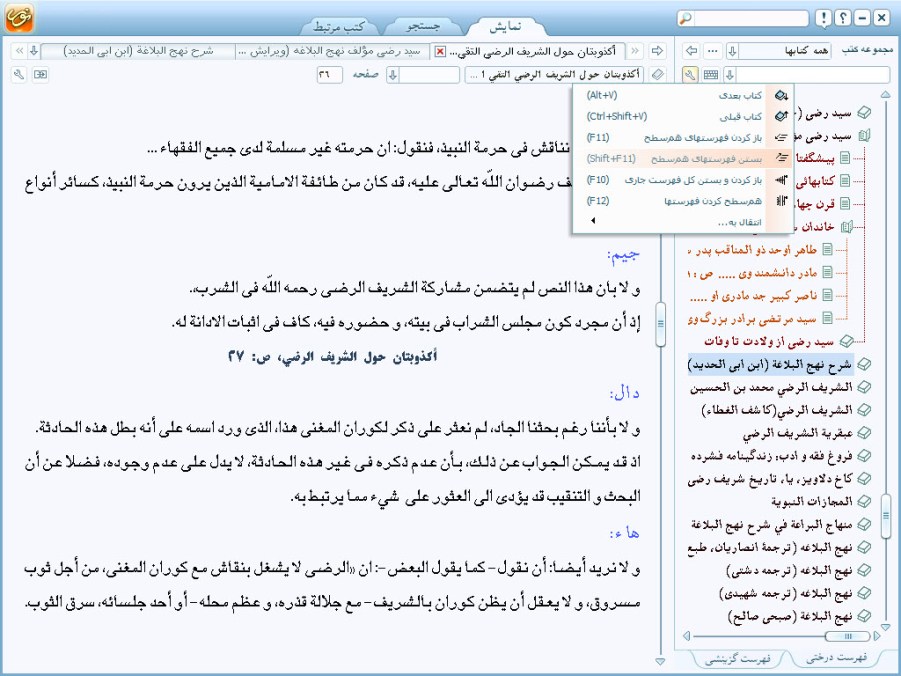The height and width of the screenshot is (676, 901).
Task: Click the page number field showing ٣٦
Action: tap(329, 74)
